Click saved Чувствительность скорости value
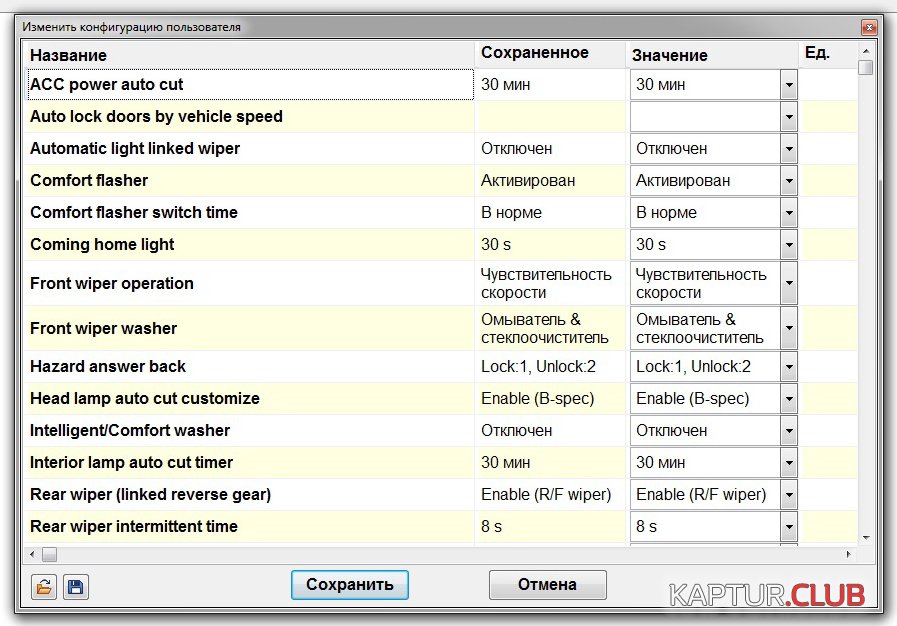Viewport: 897px width, 626px height. coord(546,283)
